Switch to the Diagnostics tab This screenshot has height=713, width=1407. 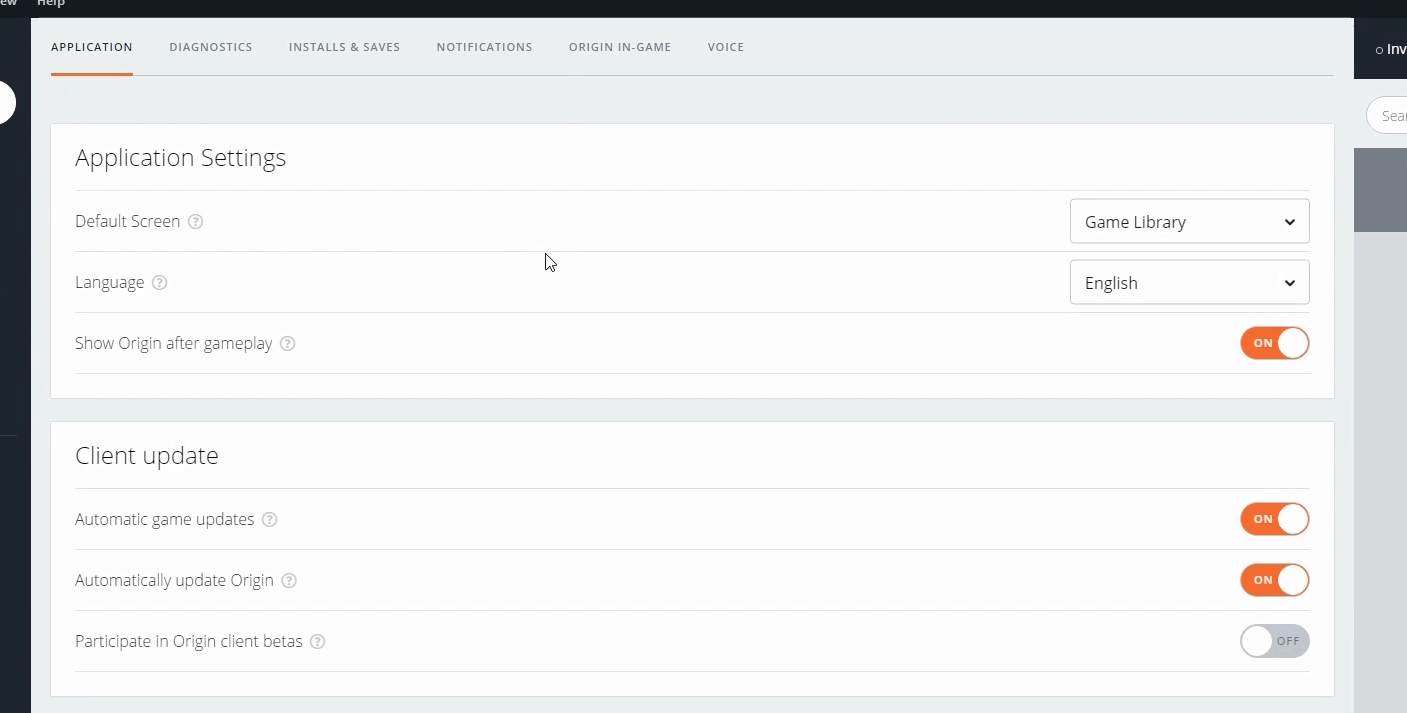click(211, 47)
